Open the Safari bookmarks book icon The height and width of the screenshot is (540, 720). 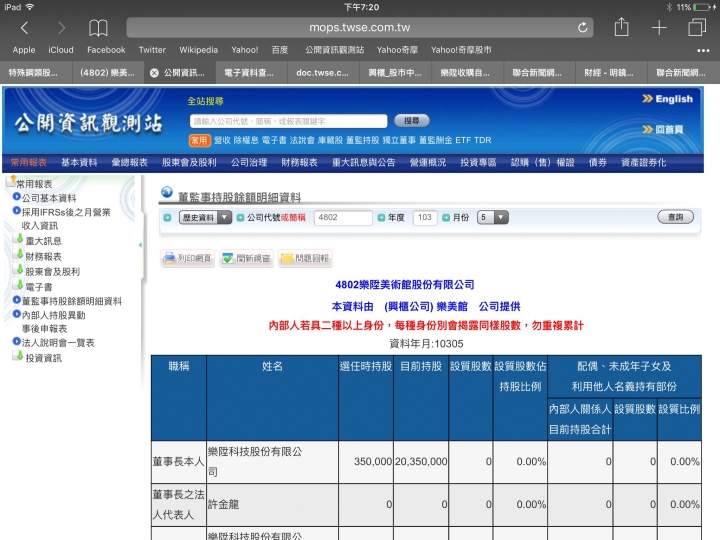click(x=98, y=27)
